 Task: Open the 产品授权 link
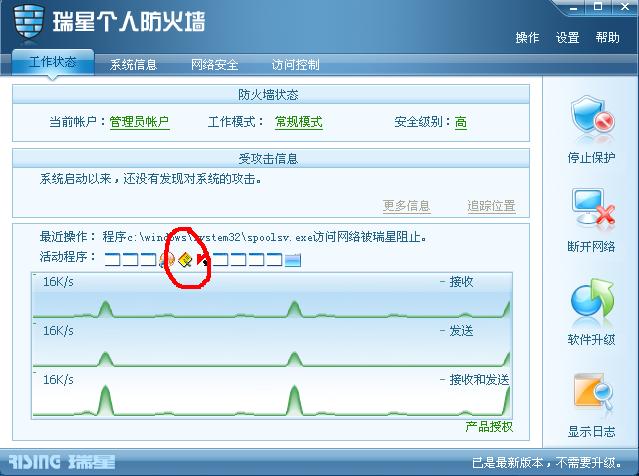[489, 427]
